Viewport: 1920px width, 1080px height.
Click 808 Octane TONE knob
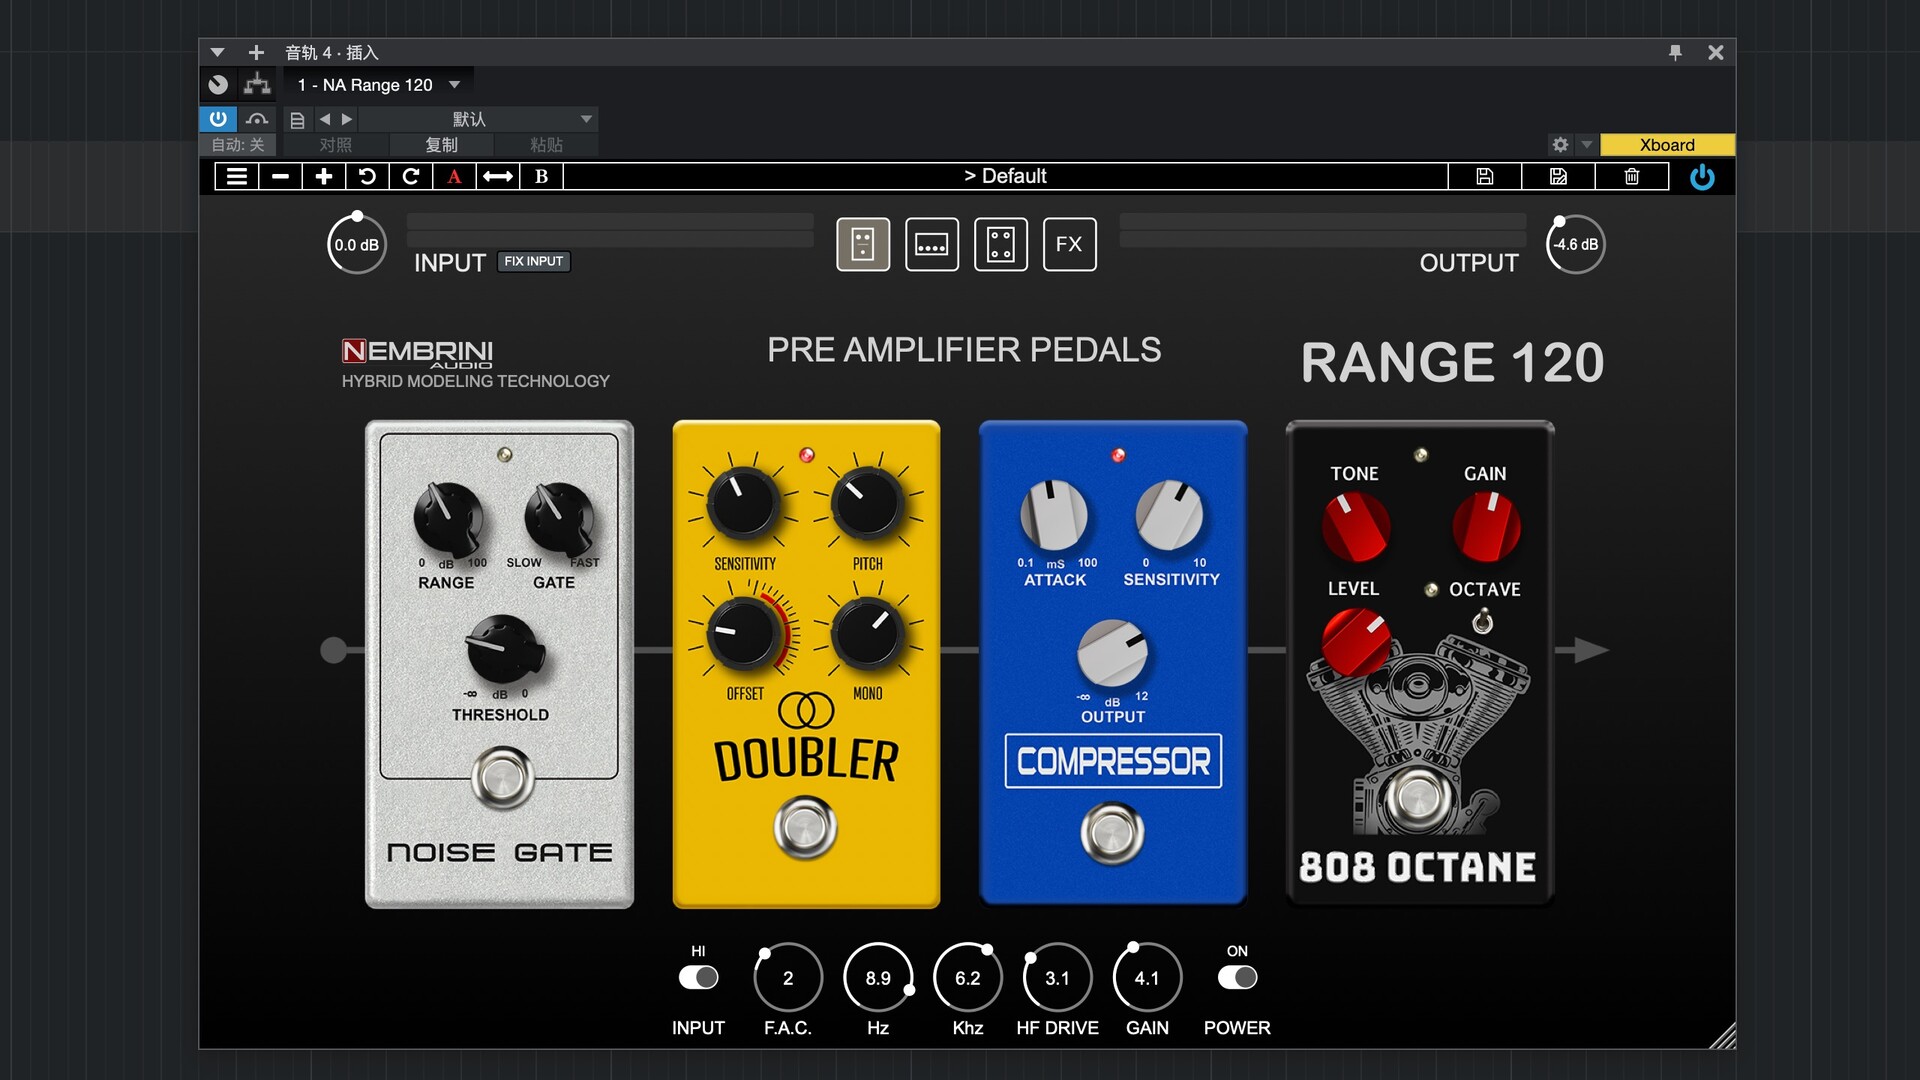1355,527
